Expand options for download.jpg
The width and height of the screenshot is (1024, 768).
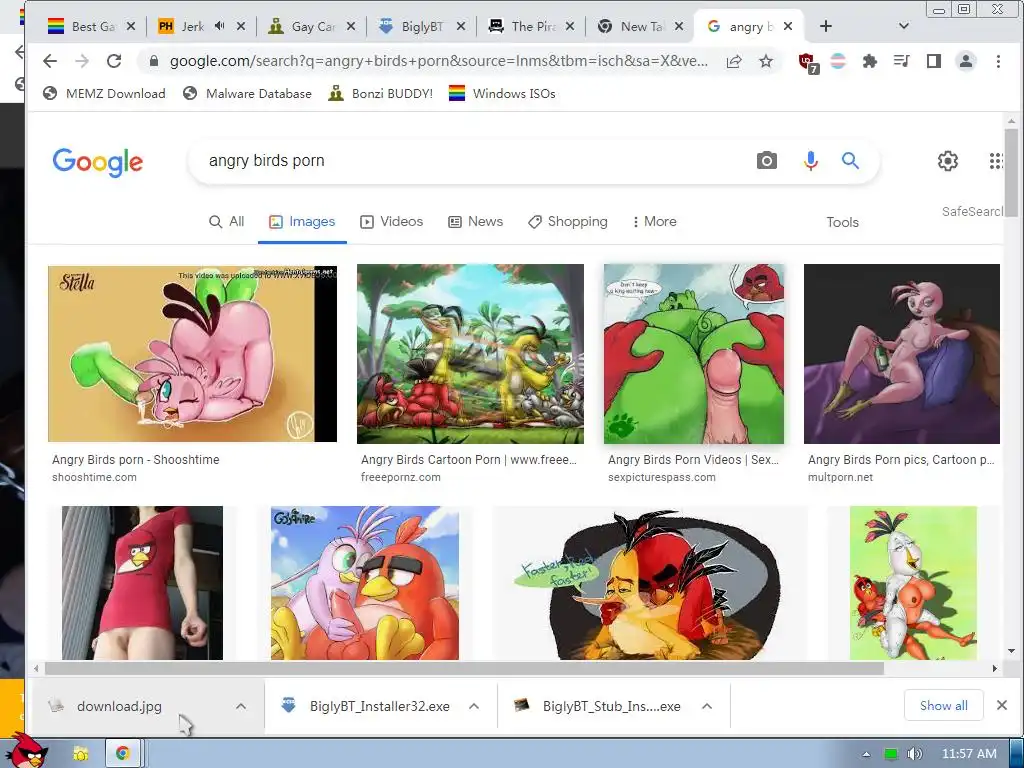(241, 706)
